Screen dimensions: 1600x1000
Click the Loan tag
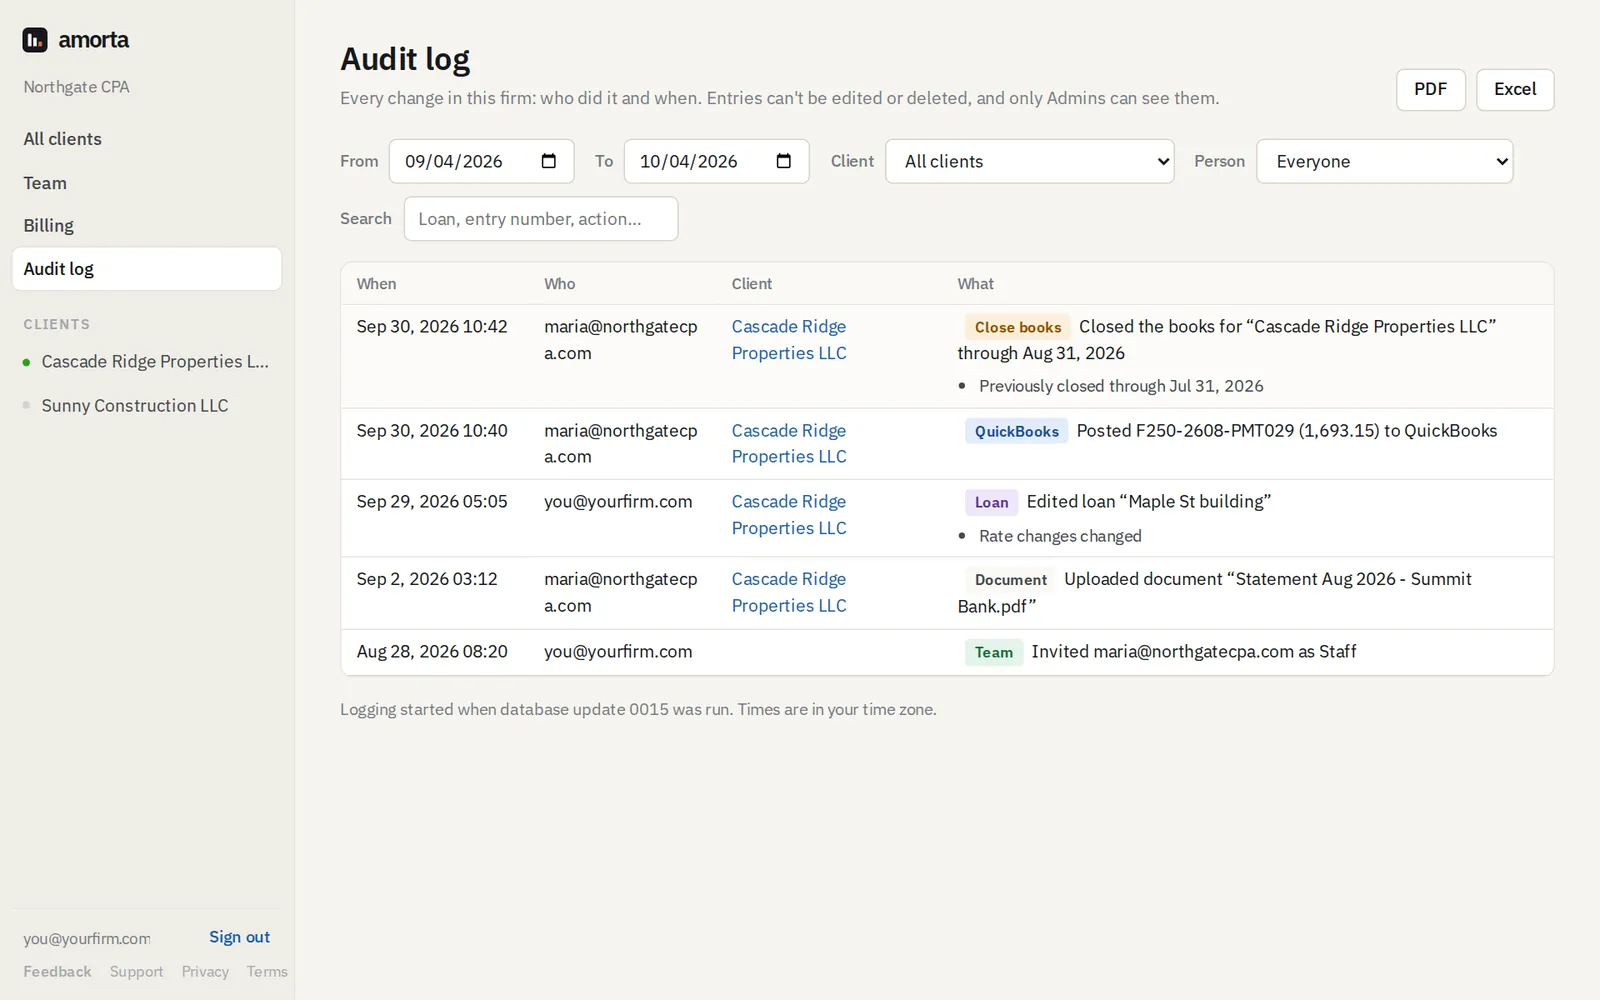[991, 502]
